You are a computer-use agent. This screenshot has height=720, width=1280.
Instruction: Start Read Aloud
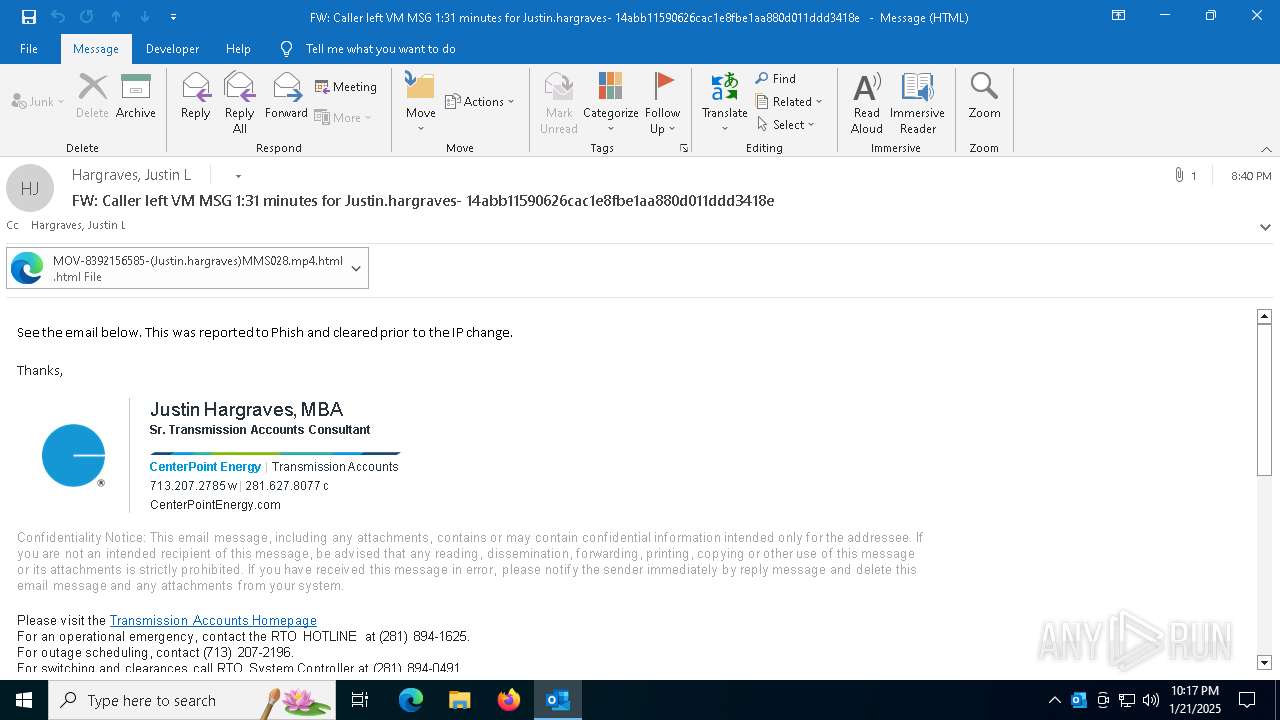(x=866, y=102)
